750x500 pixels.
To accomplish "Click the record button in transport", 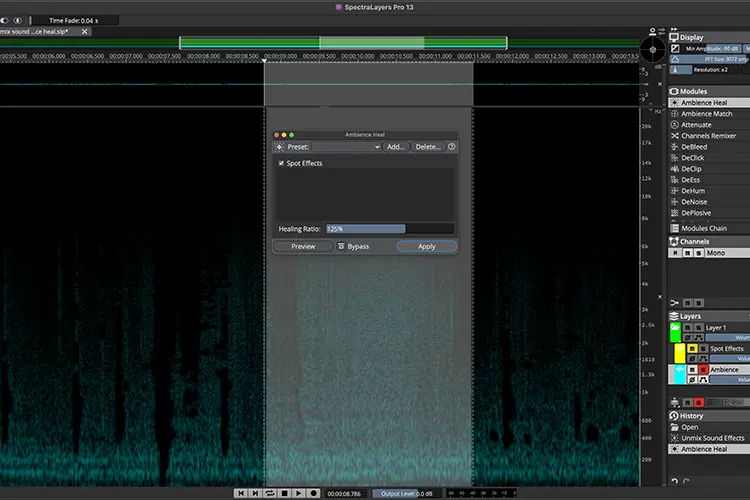I will pos(314,493).
